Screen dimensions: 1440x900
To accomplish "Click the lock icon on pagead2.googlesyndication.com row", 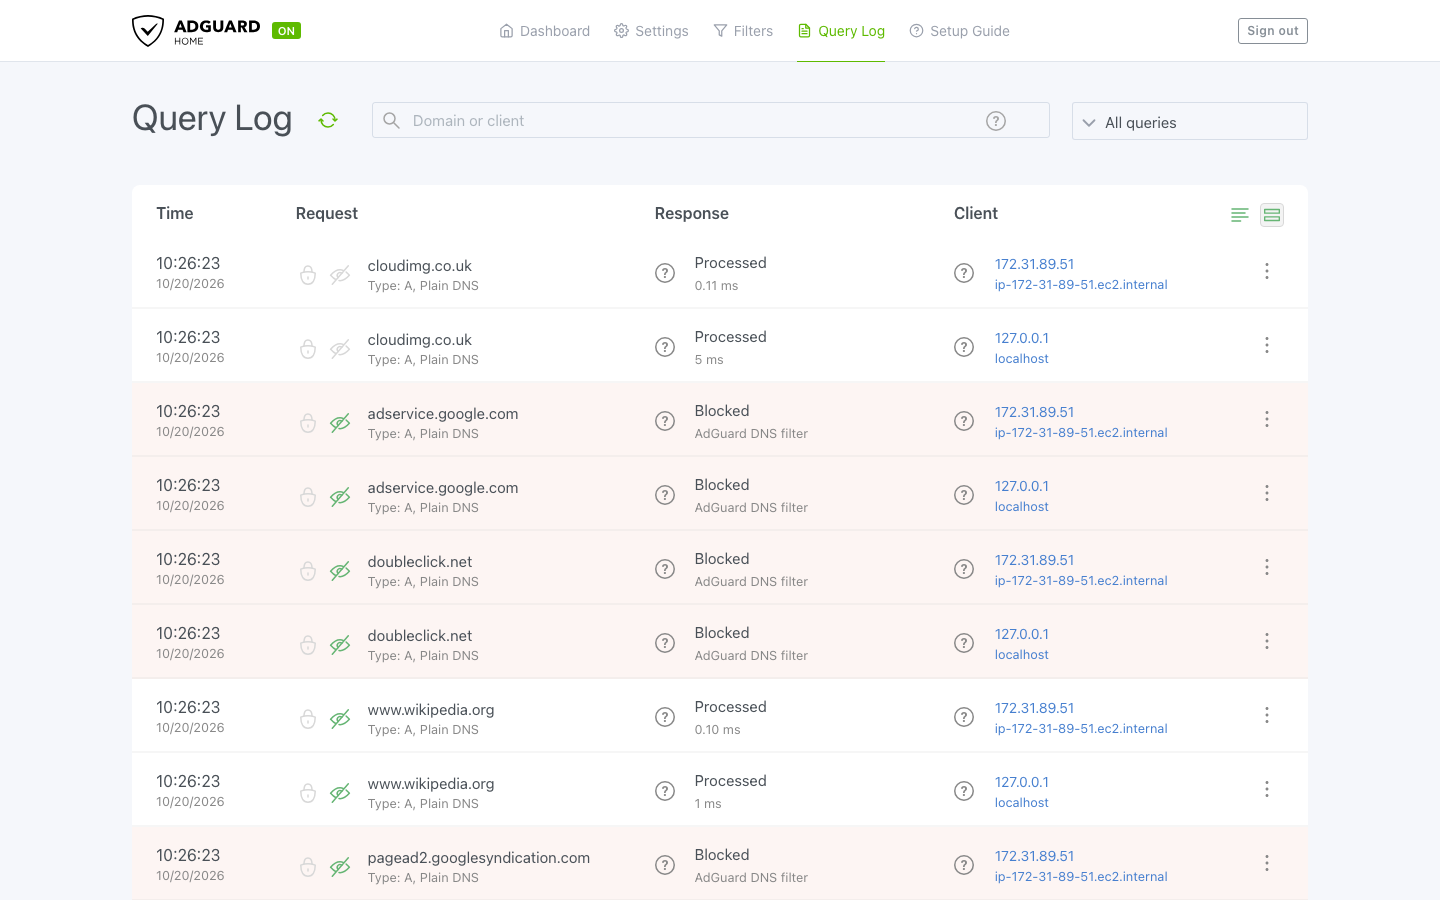I will (x=308, y=867).
